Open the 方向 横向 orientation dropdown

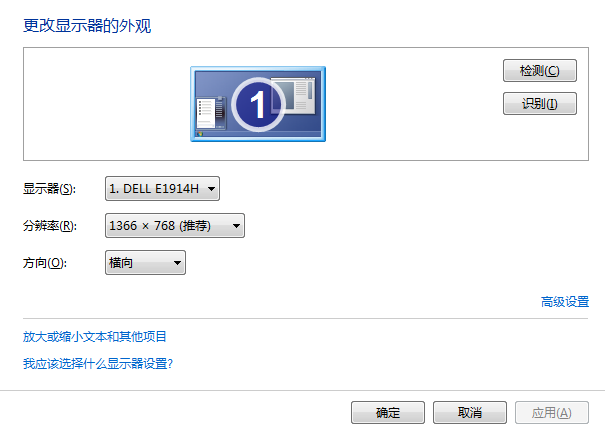[x=145, y=262]
